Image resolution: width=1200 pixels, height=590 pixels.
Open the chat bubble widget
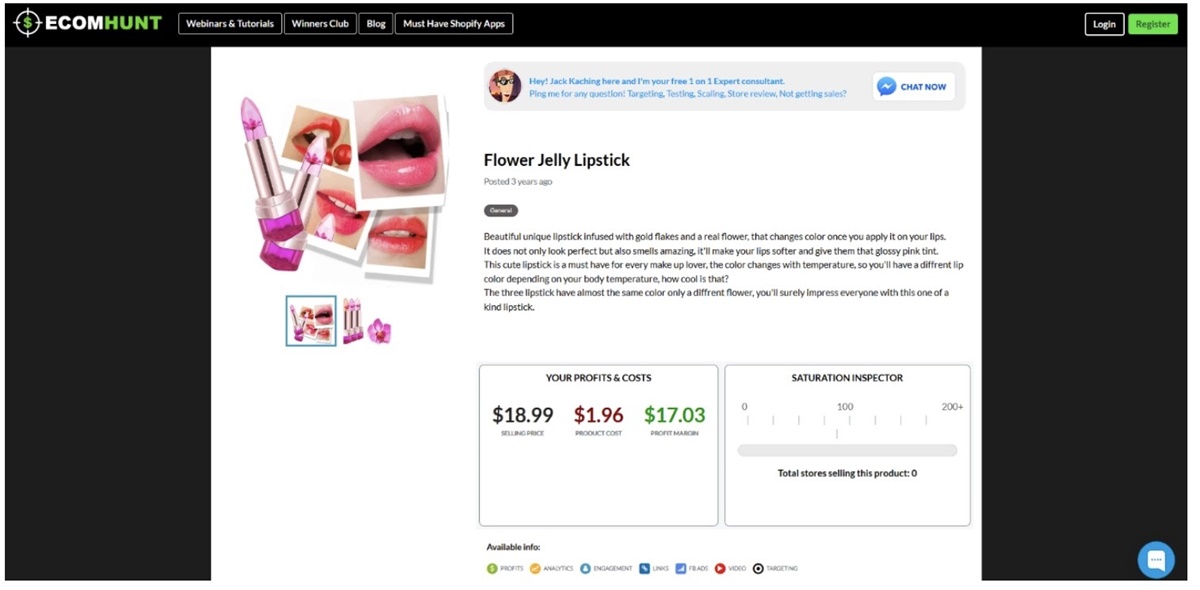click(1156, 559)
